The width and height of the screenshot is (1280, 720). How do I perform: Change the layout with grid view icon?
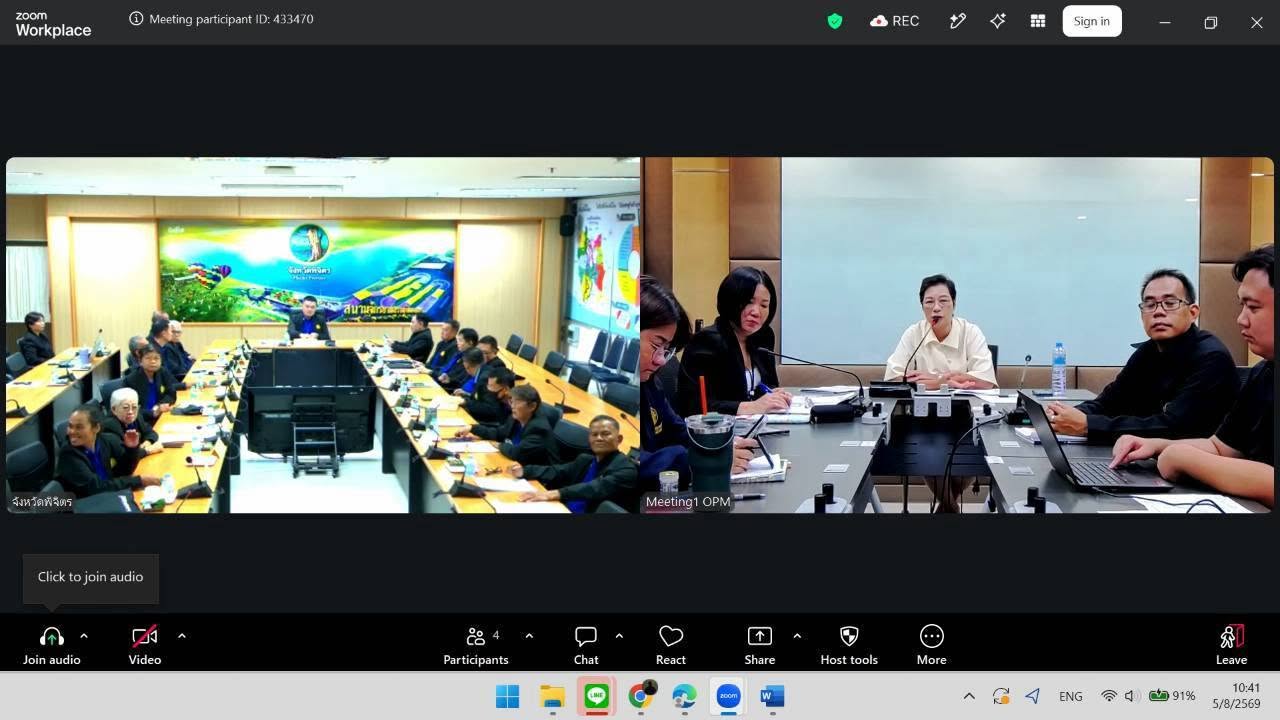click(1038, 21)
